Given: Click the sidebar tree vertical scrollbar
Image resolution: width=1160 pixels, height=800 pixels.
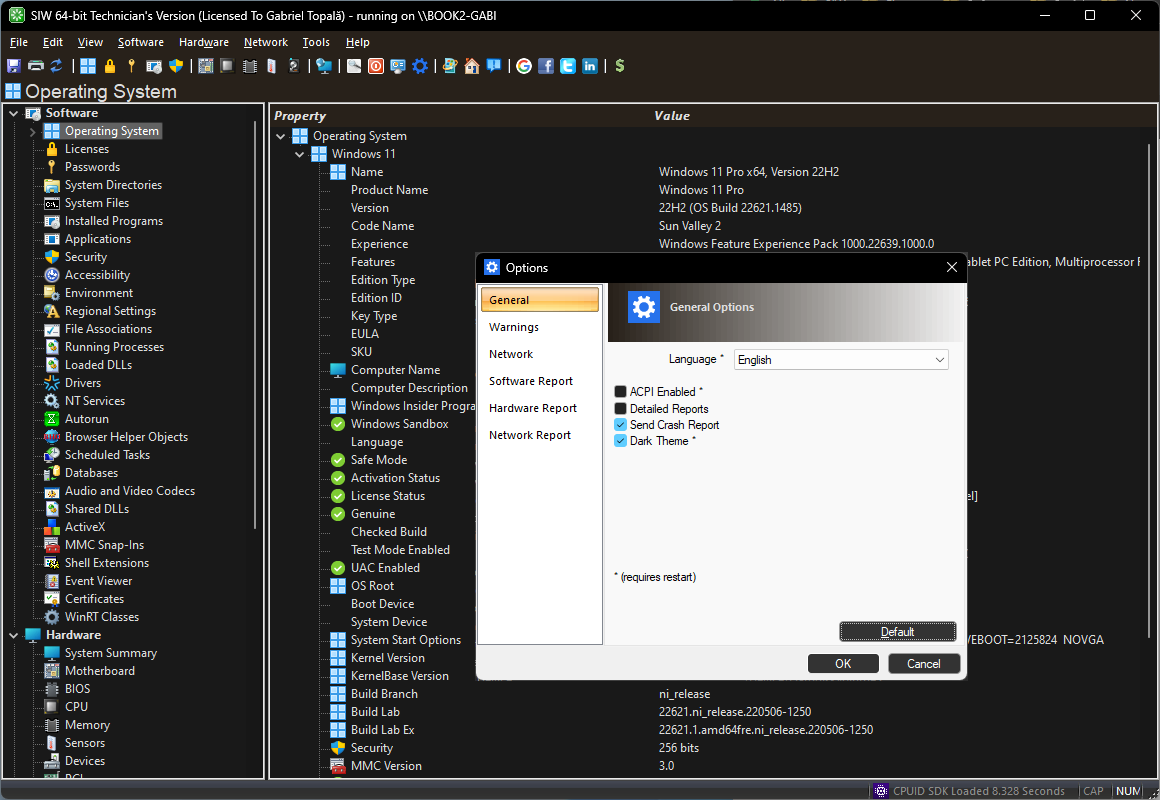Looking at the screenshot, I should point(256,326).
